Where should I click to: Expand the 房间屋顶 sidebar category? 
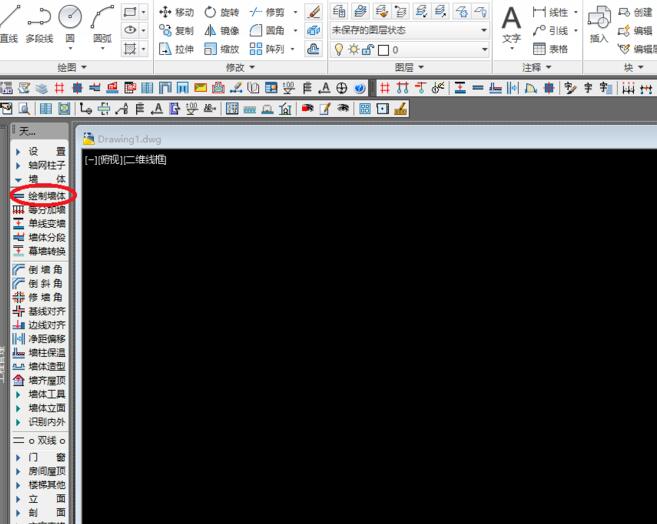39,471
